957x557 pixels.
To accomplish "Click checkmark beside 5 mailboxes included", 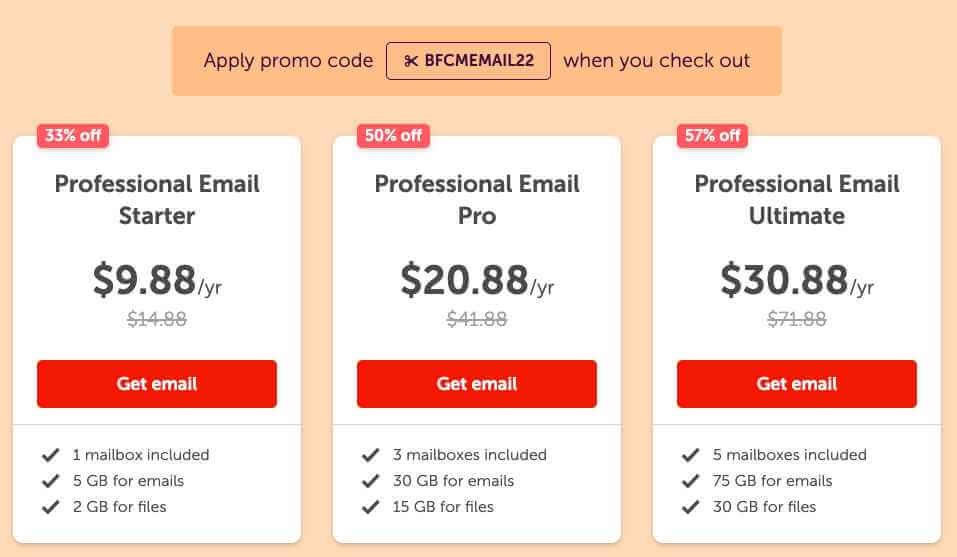I will click(690, 455).
